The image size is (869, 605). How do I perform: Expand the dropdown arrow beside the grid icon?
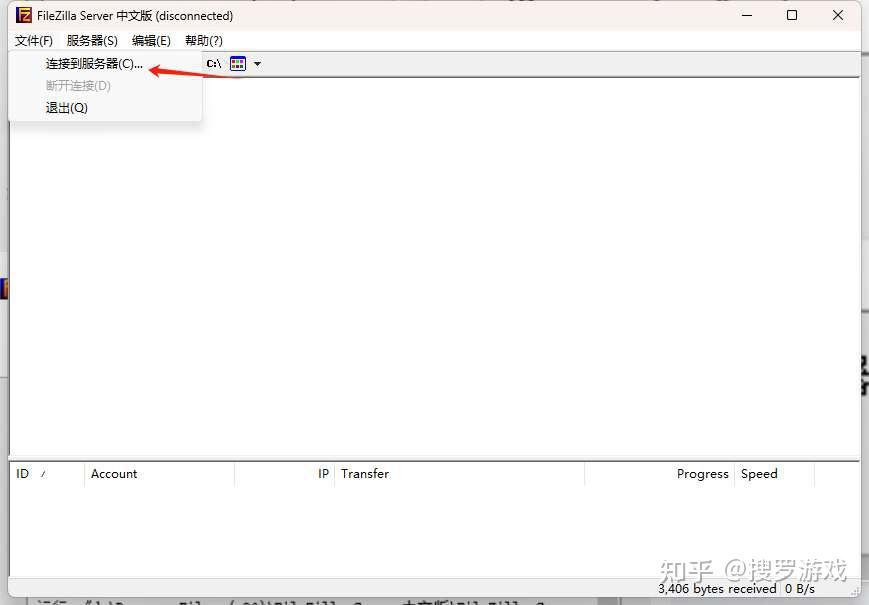click(257, 64)
